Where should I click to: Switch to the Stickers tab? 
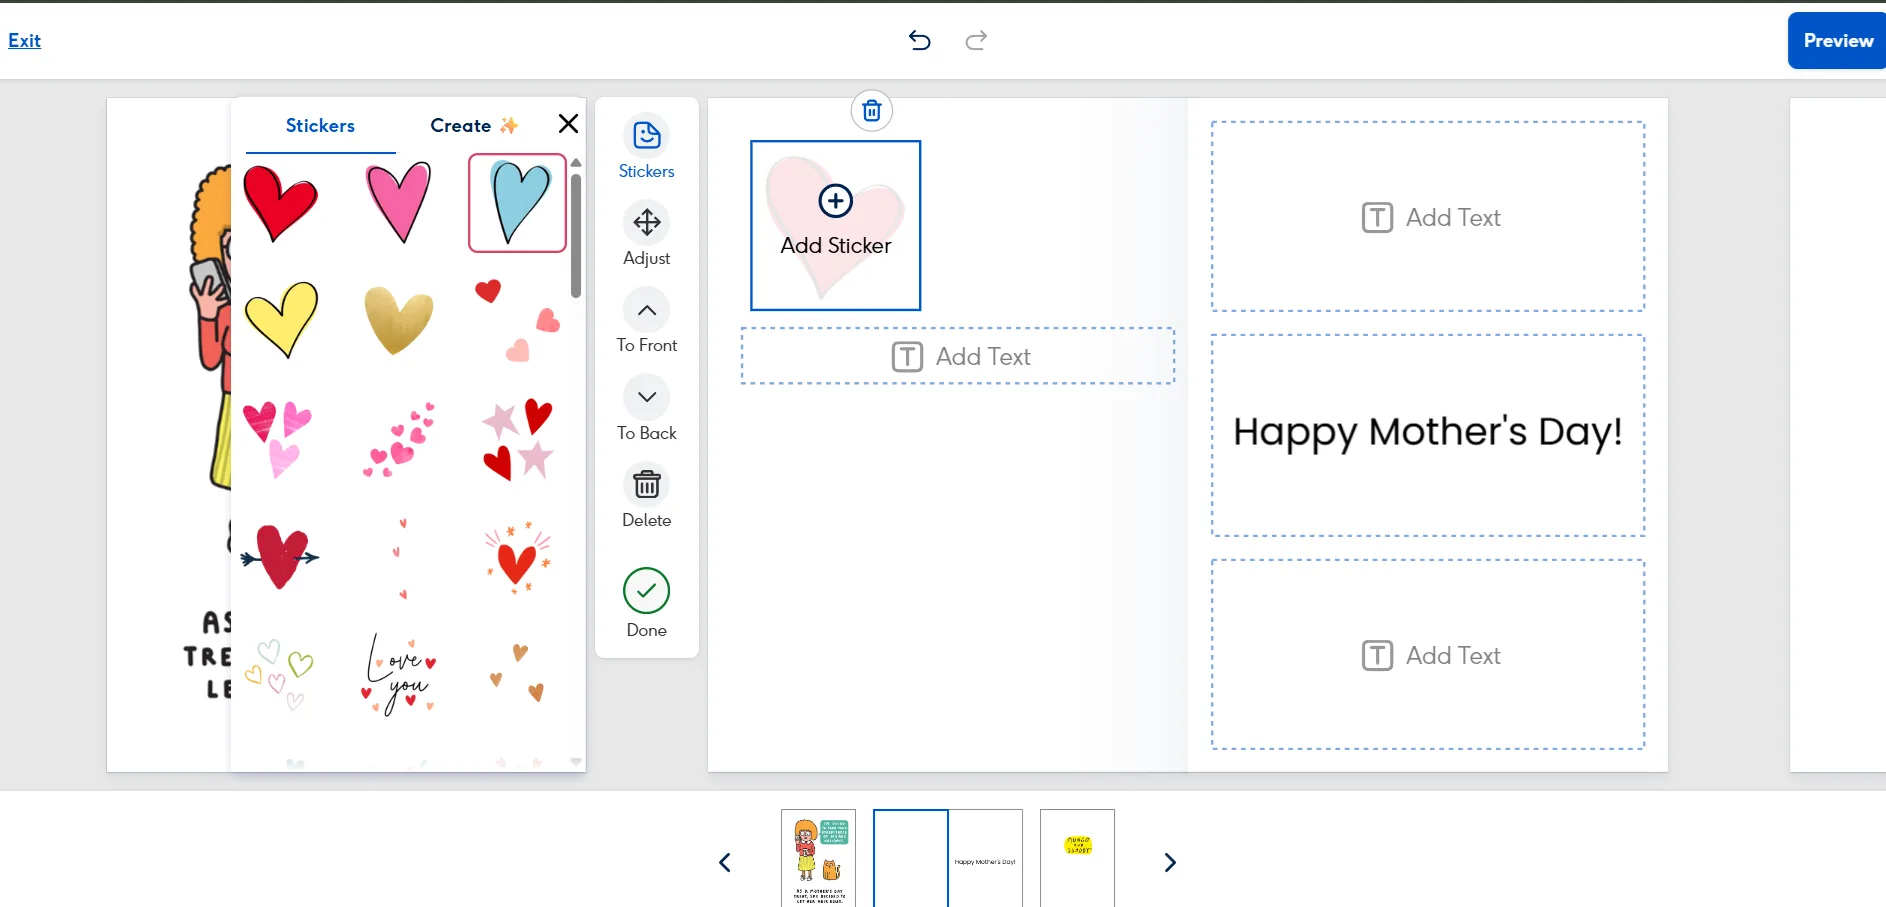(320, 126)
